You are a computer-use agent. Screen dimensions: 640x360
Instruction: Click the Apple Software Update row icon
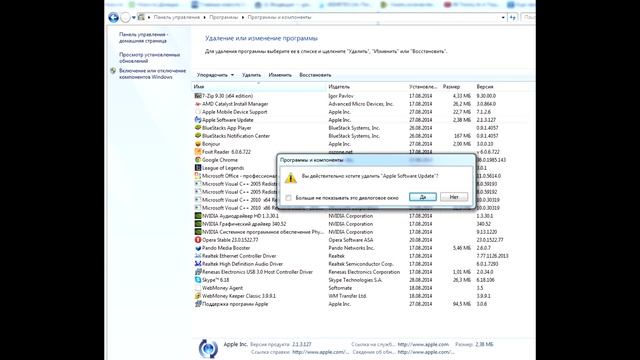pos(198,120)
